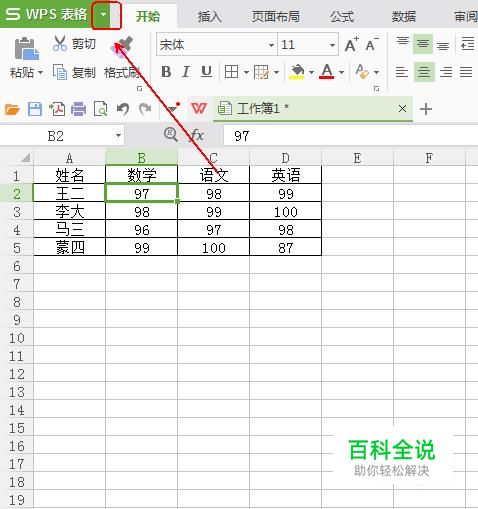Select row 5 header
This screenshot has width=478, height=509.
17,248
